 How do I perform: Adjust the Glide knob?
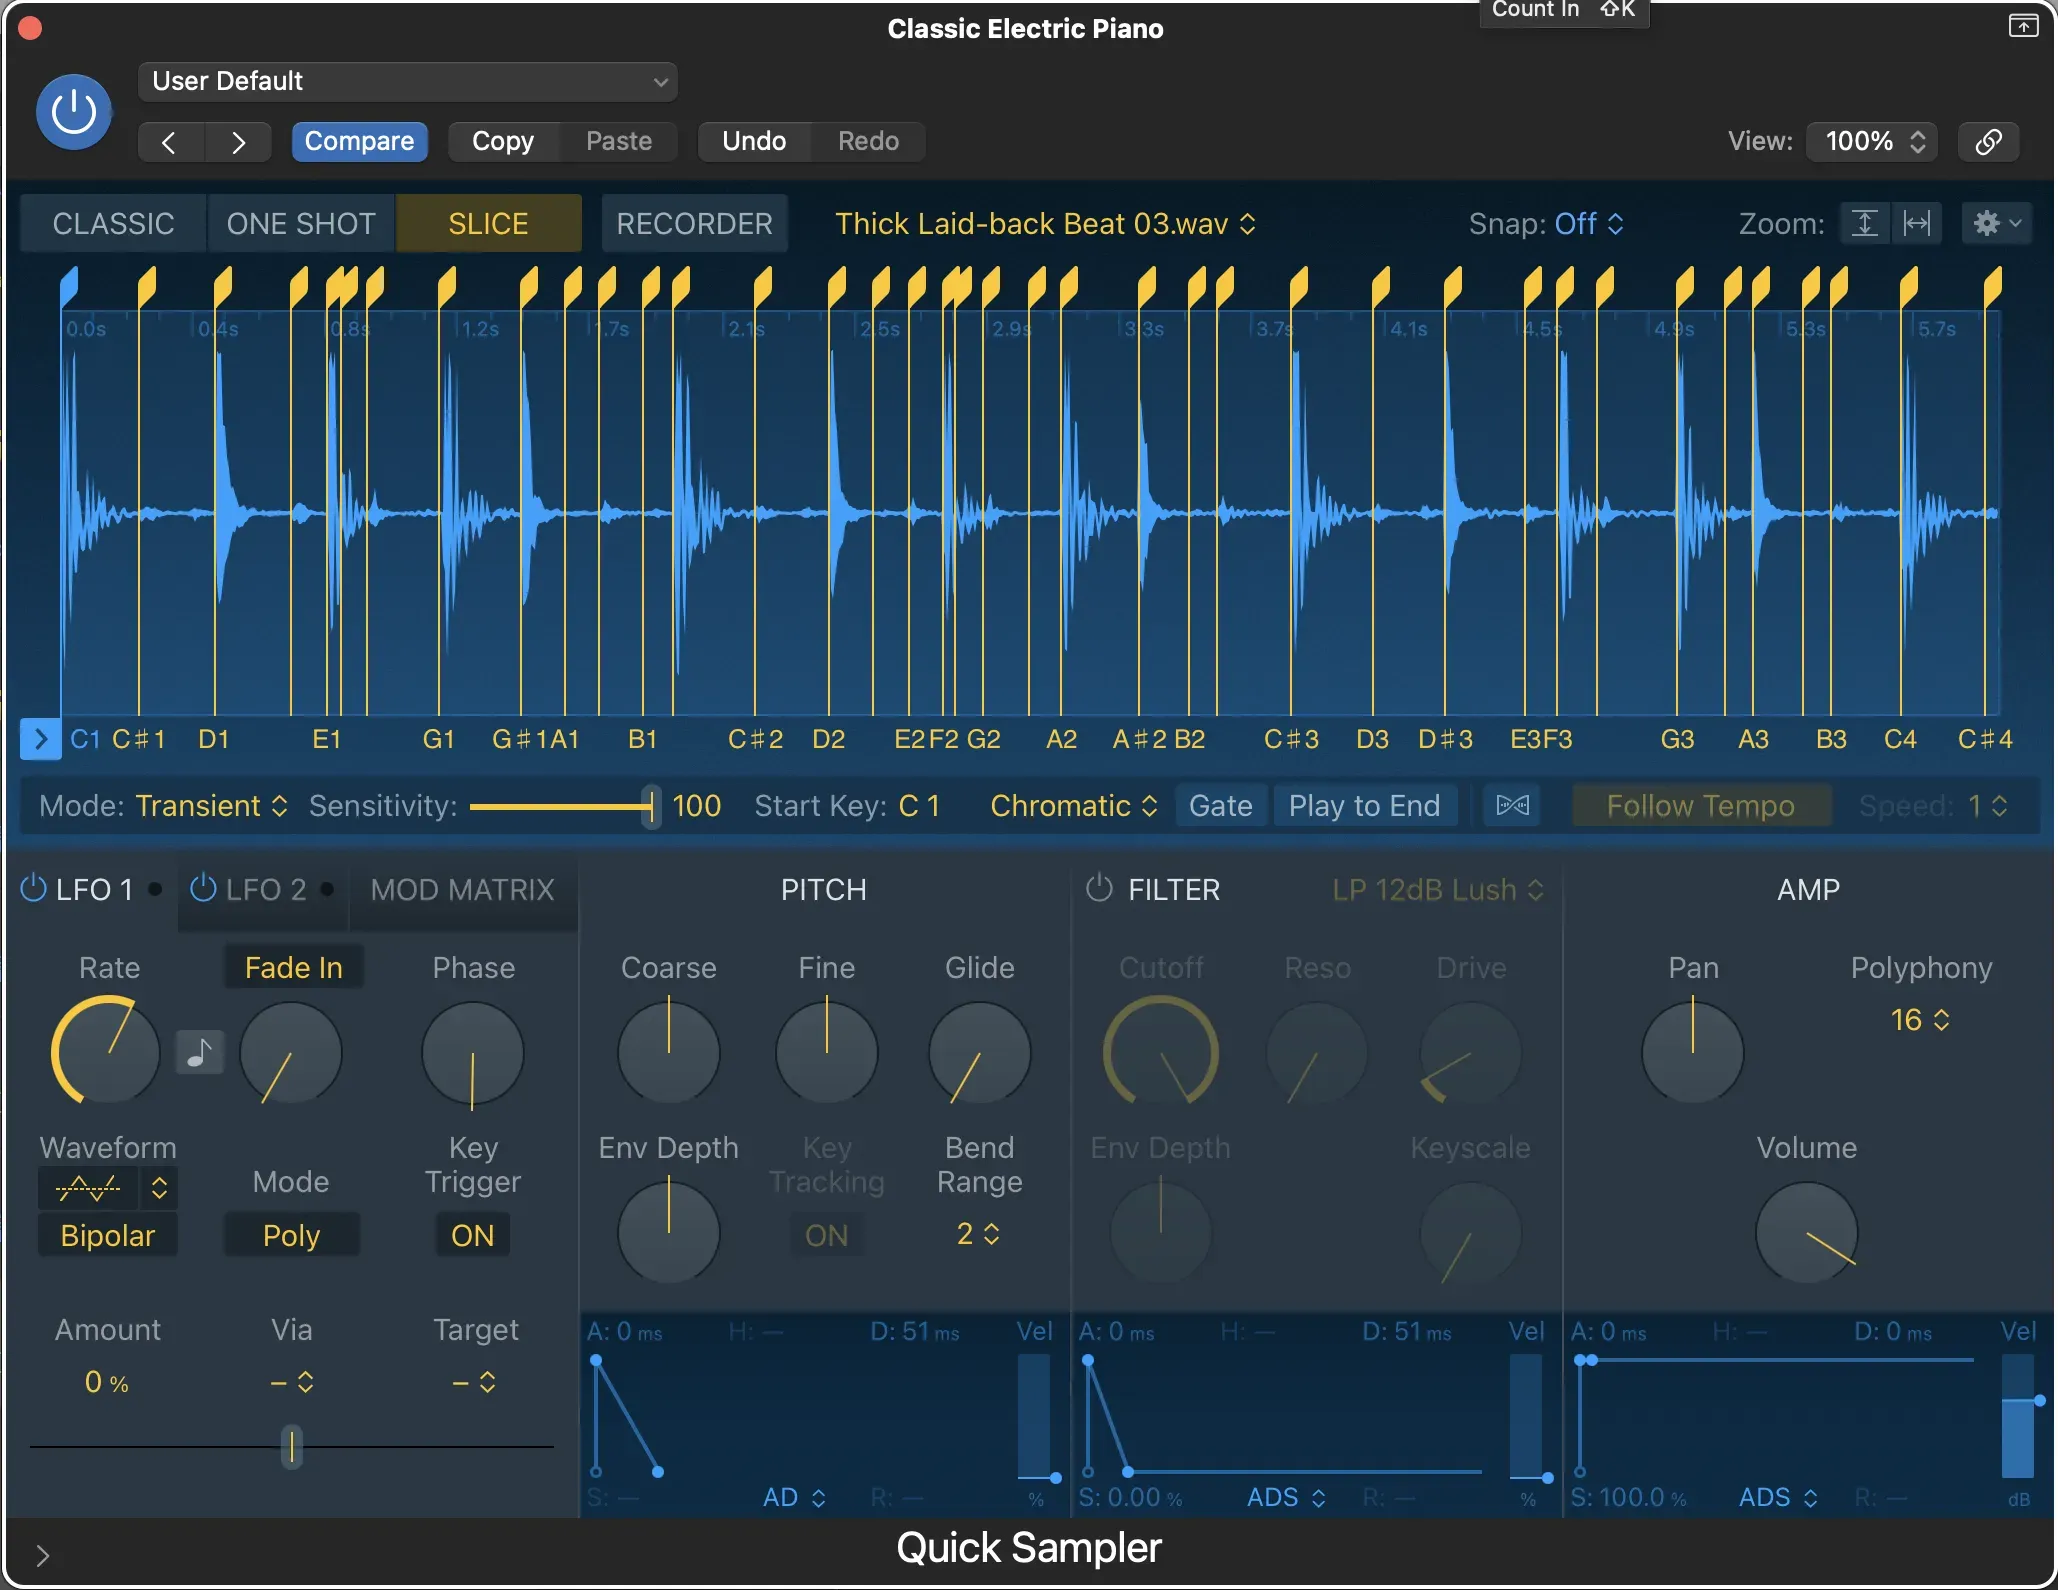[x=980, y=1053]
